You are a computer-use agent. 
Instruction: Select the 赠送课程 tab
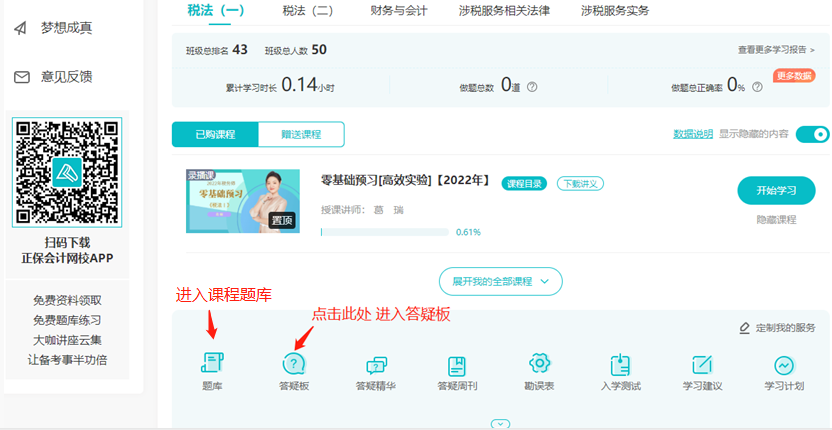tap(300, 134)
